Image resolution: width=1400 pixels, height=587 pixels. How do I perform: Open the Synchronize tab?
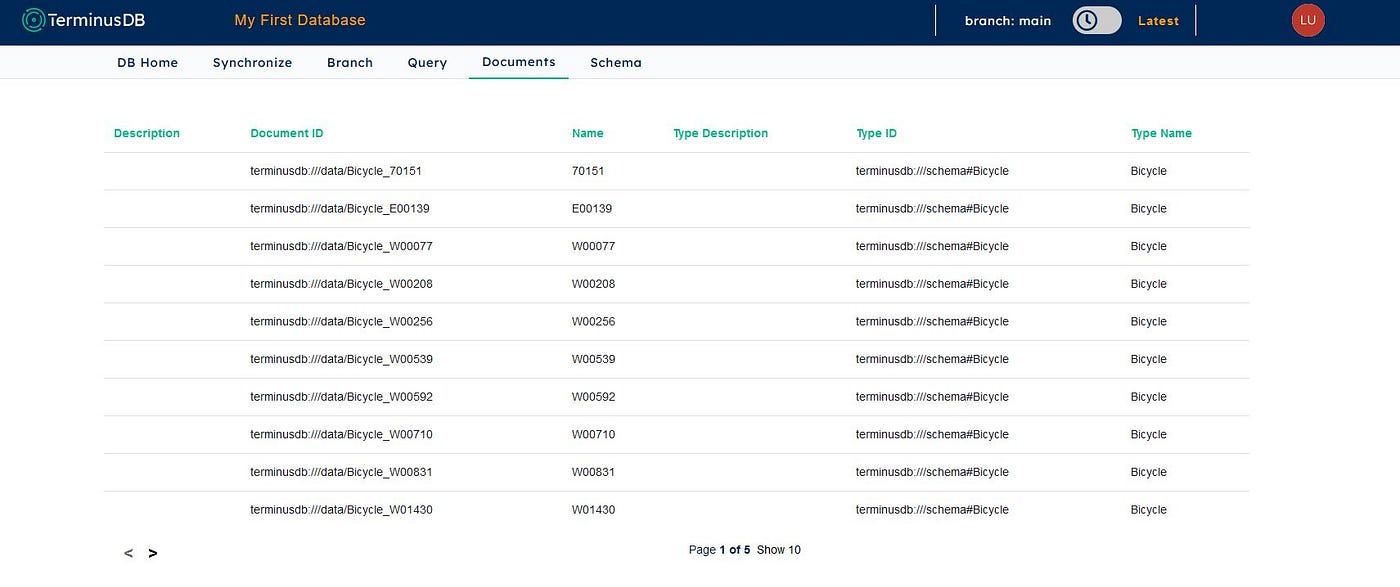(x=252, y=62)
